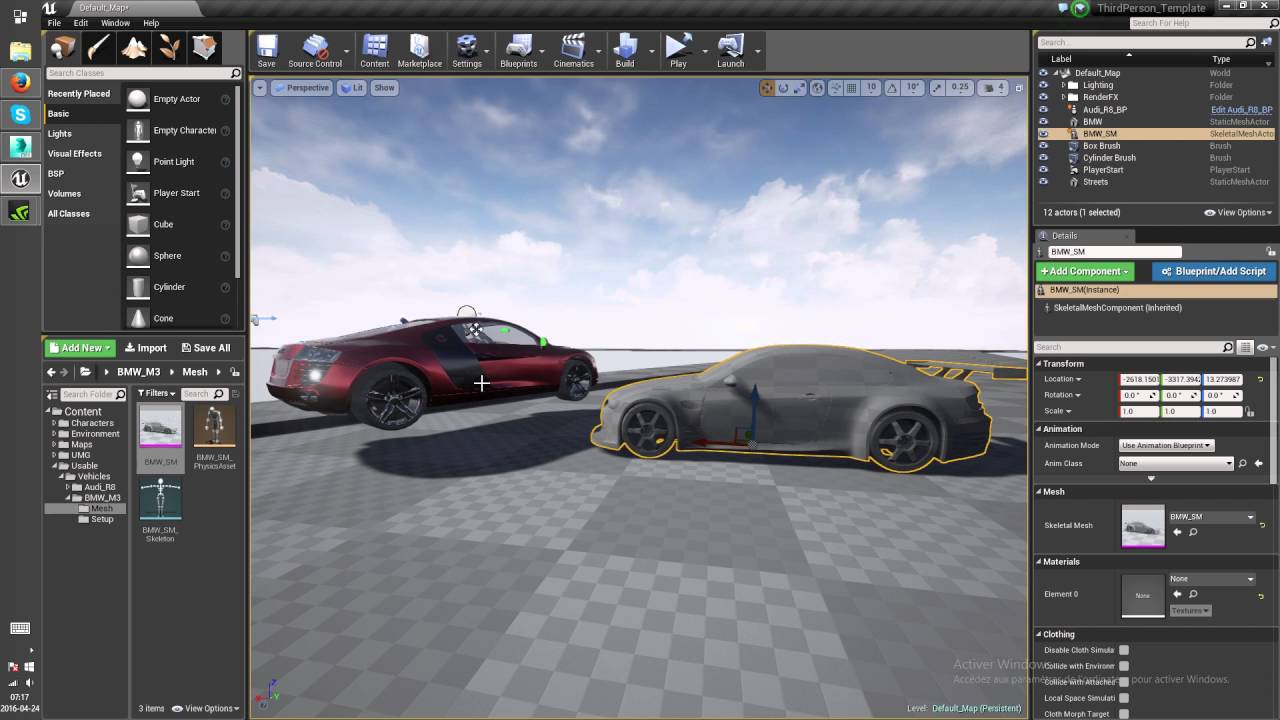Viewport: 1280px width, 720px height.
Task: Go back in Content Browser history
Action: point(51,372)
